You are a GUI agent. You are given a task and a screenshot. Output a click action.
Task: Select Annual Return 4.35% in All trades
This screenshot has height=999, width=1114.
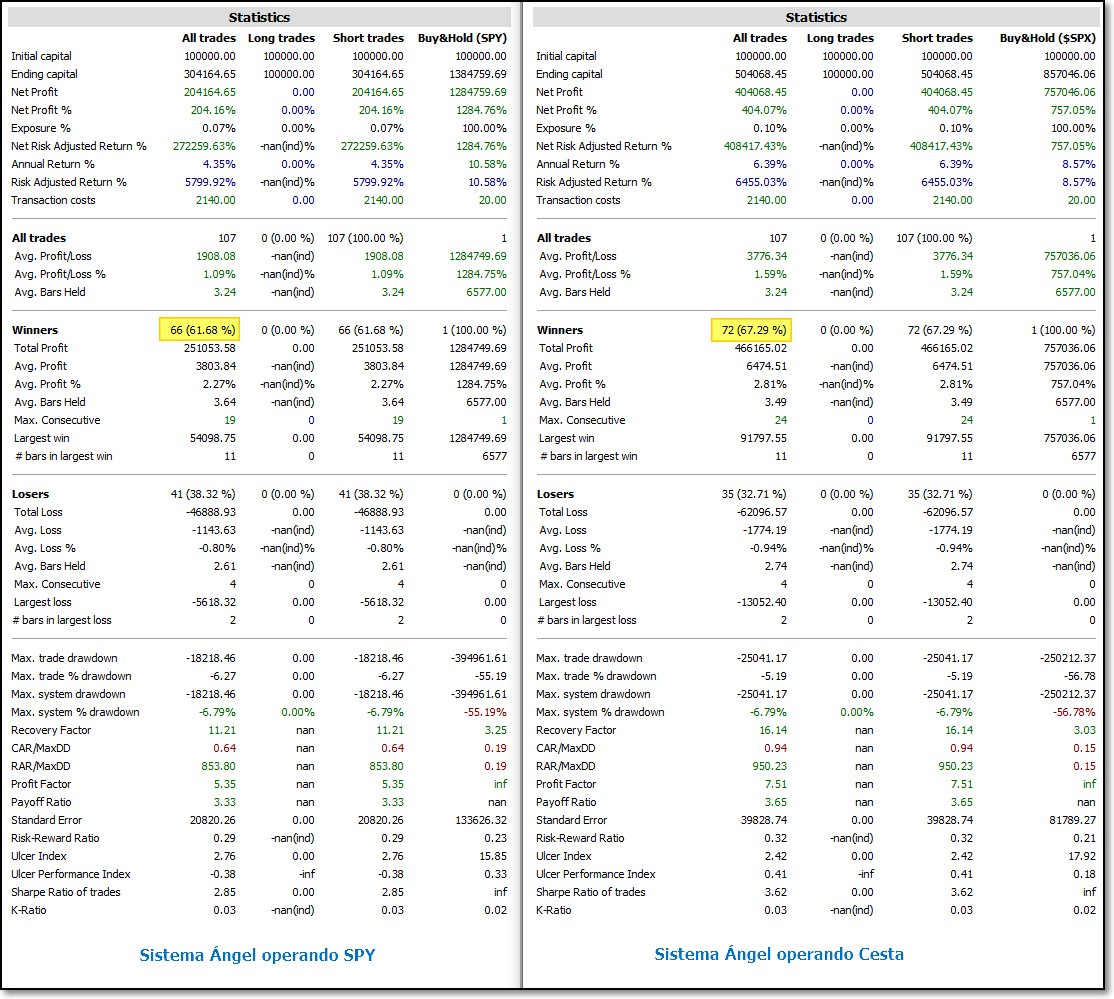(x=219, y=164)
